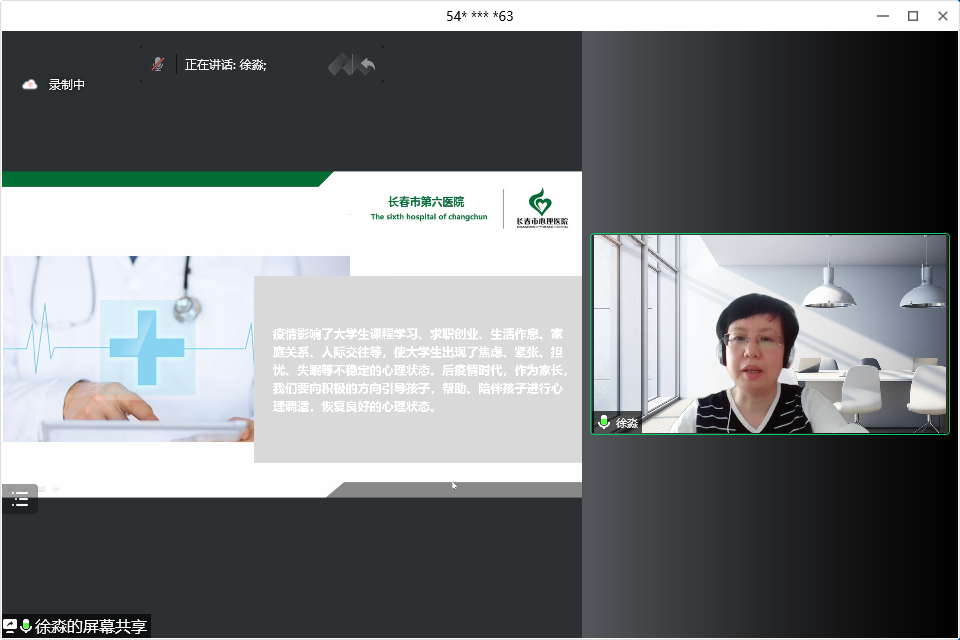The height and width of the screenshot is (640, 960).
Task: Click the 正在讲话: 徐淼 speaker indicator
Action: click(225, 65)
